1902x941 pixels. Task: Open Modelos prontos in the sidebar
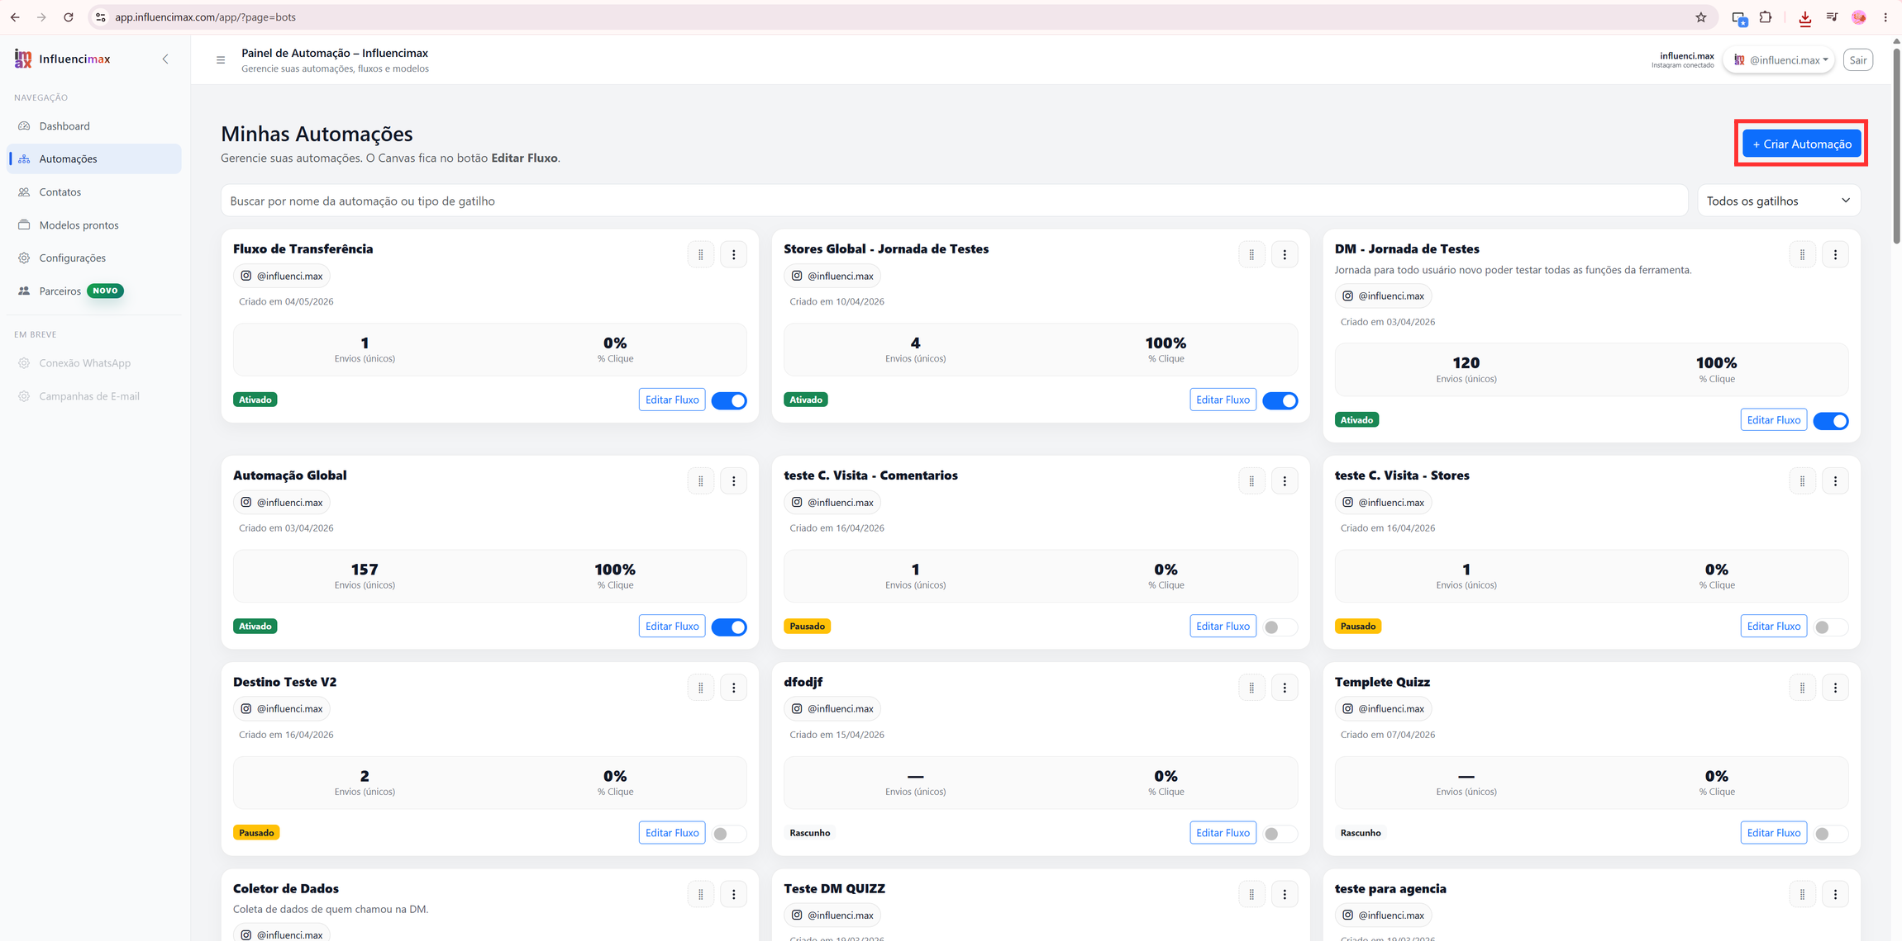(x=95, y=225)
